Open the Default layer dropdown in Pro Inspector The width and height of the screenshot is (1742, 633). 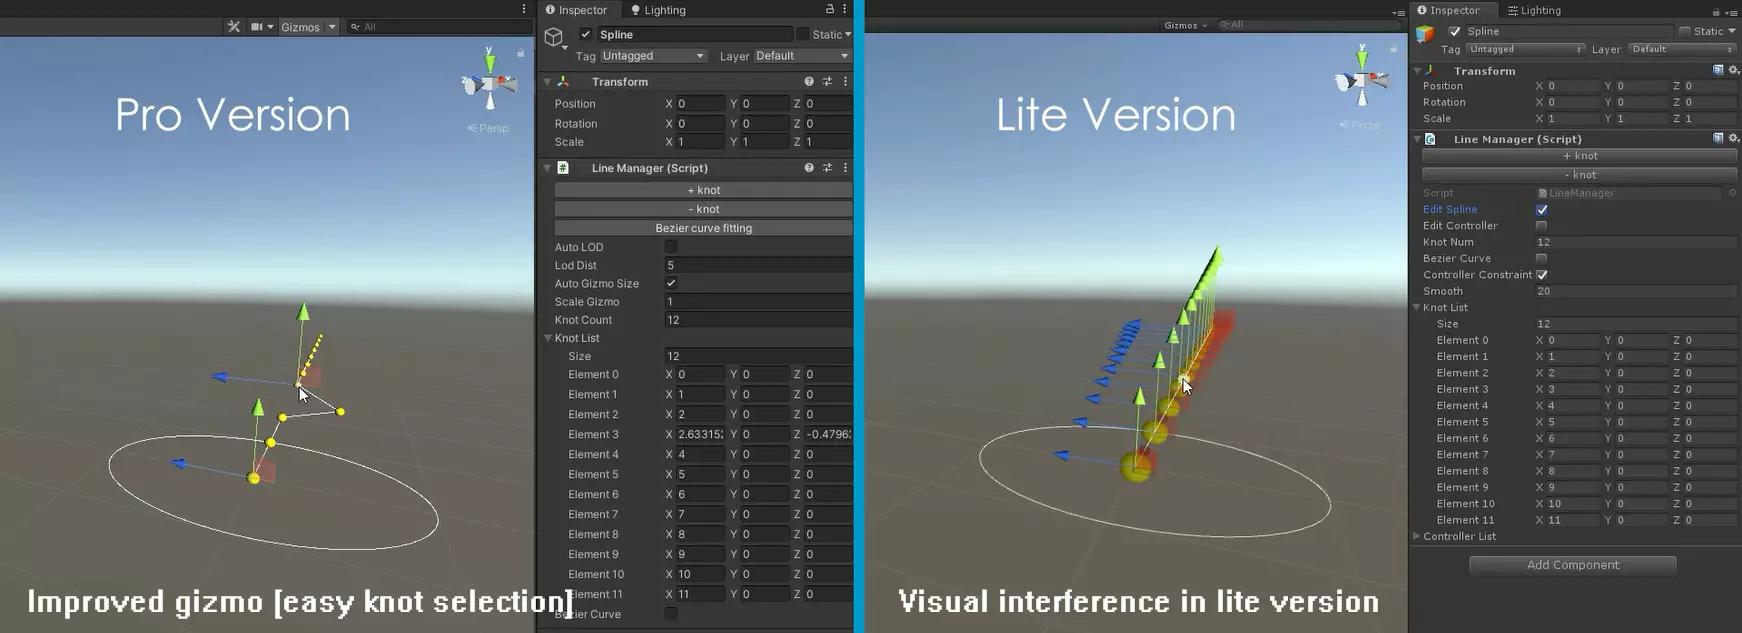coord(802,56)
